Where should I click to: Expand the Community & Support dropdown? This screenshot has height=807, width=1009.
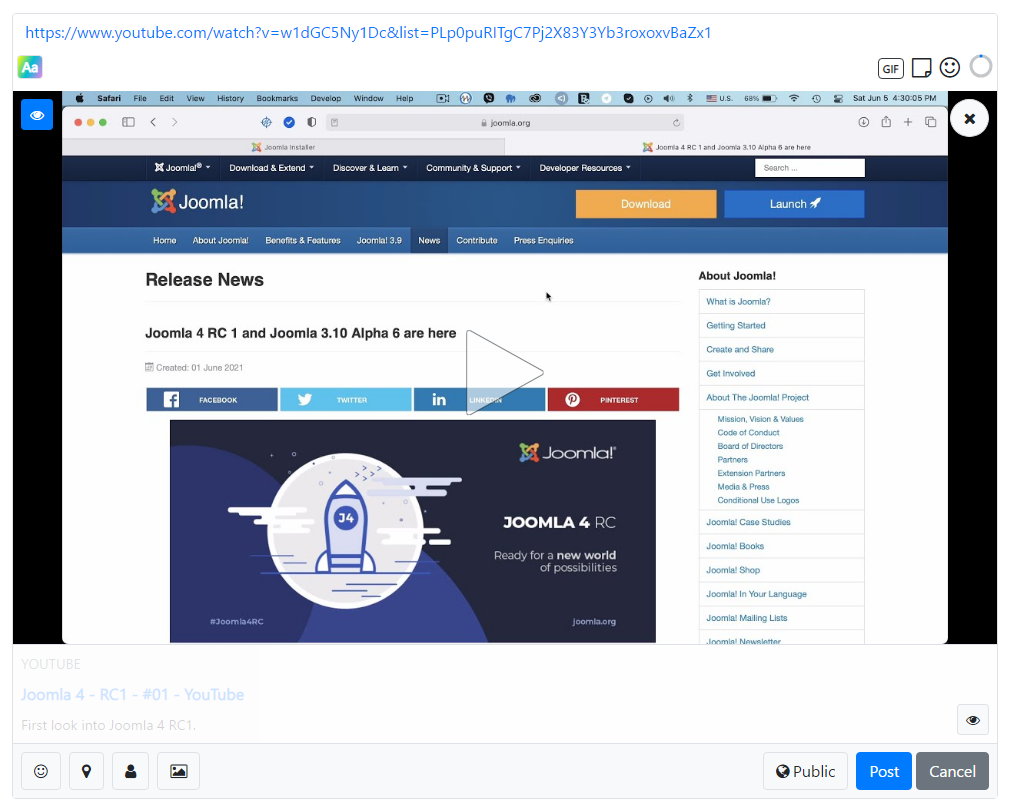[473, 168]
